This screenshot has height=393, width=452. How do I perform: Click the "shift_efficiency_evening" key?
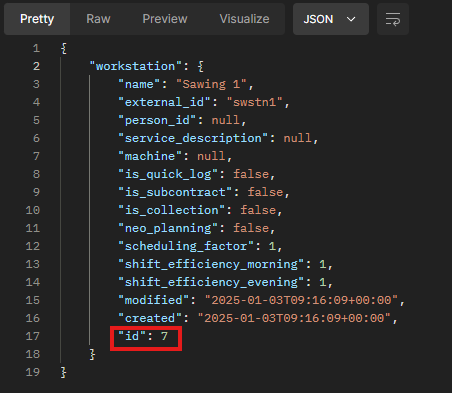click(211, 282)
